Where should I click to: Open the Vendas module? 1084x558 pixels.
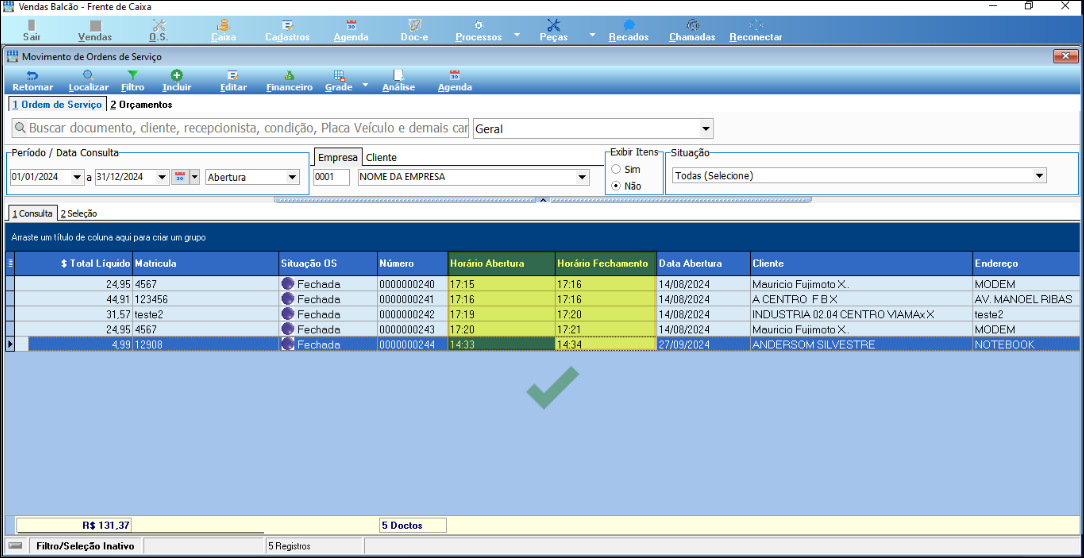click(95, 30)
